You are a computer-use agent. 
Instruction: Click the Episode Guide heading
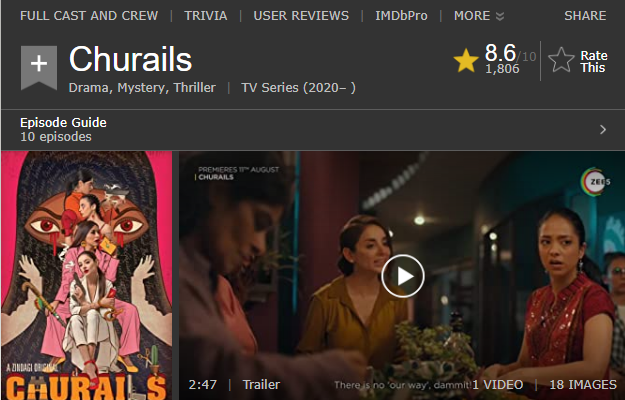tap(63, 123)
